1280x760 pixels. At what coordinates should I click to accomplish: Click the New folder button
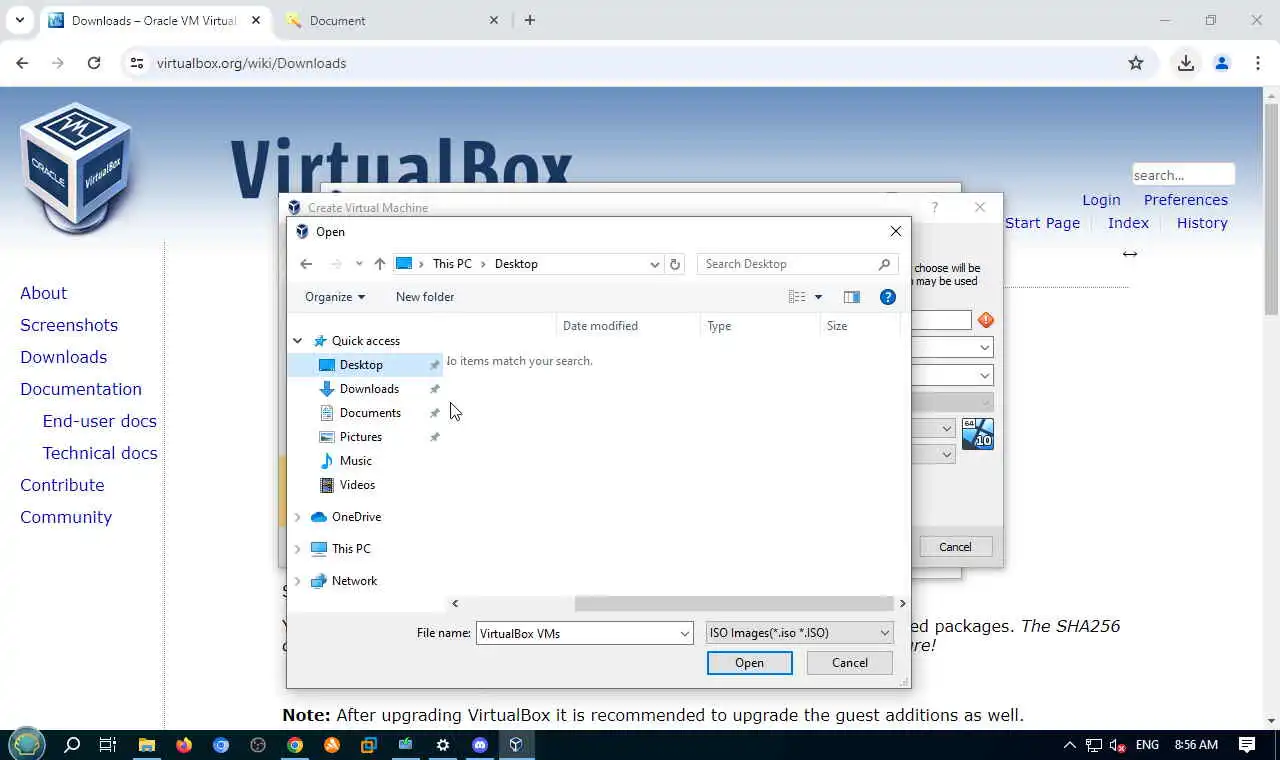coord(425,297)
